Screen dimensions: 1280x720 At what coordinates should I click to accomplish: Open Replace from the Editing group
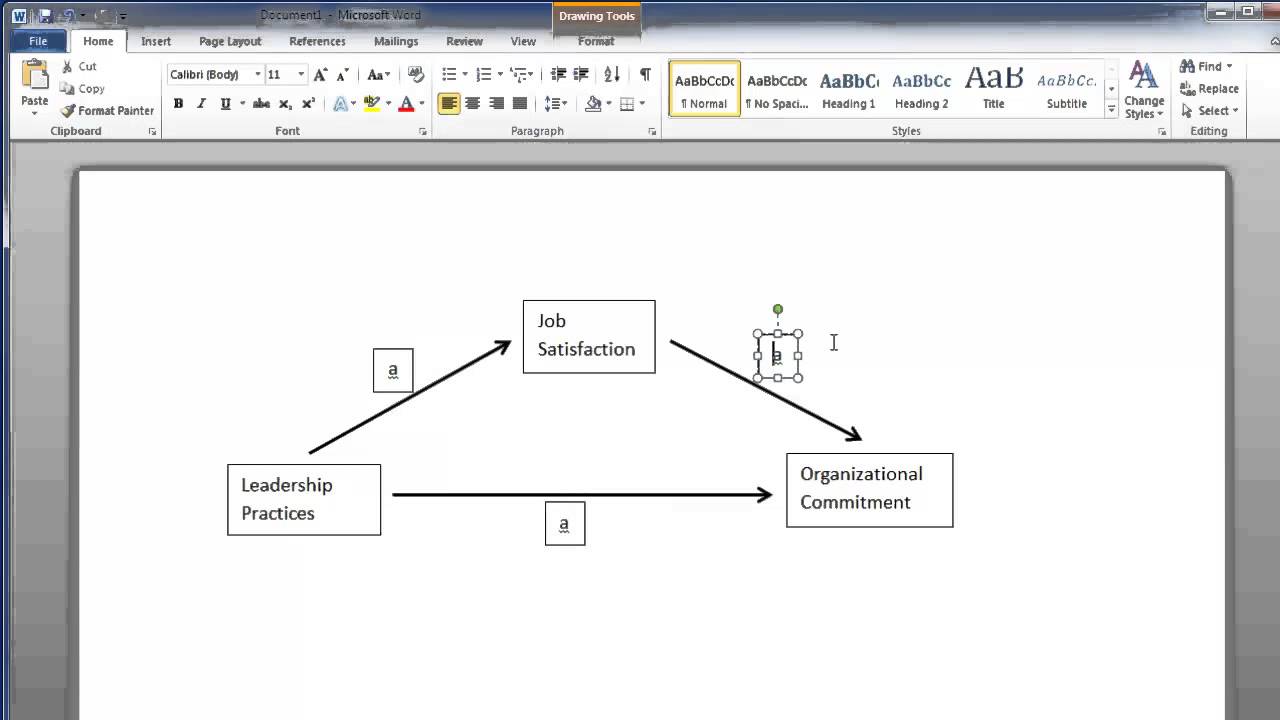click(1209, 89)
